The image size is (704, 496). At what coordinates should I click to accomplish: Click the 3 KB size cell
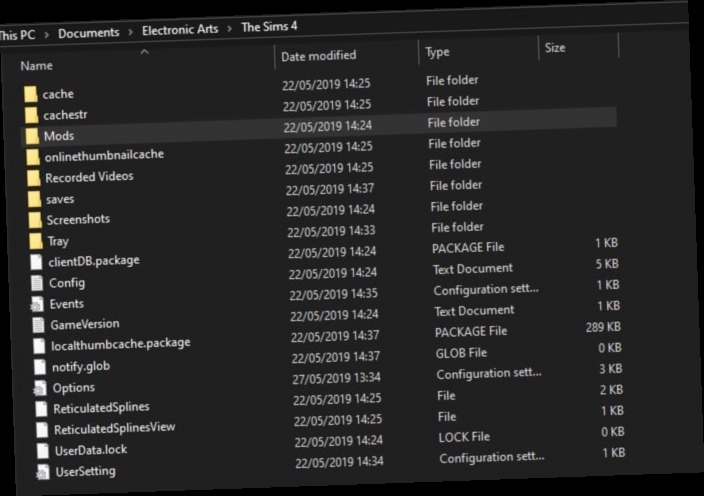(x=611, y=369)
